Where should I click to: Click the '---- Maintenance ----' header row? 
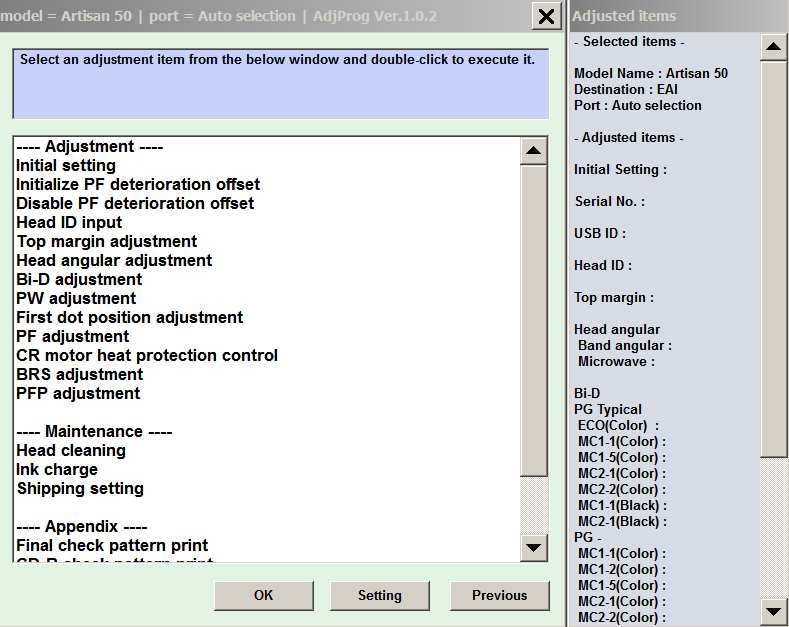pos(94,432)
